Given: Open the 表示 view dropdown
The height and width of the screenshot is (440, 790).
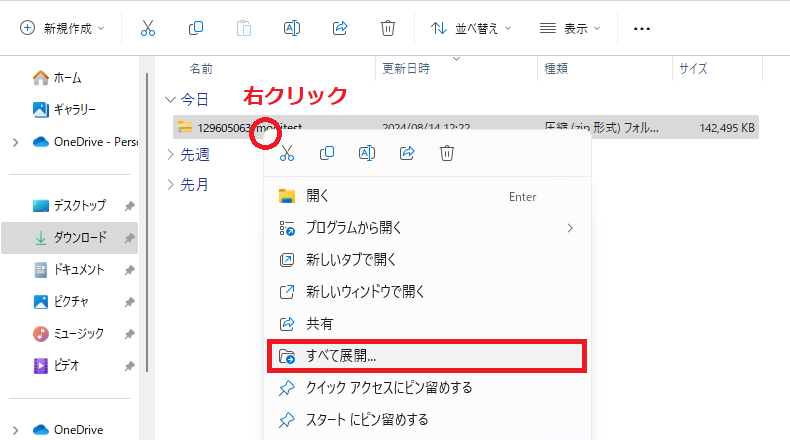Looking at the screenshot, I should 570,28.
